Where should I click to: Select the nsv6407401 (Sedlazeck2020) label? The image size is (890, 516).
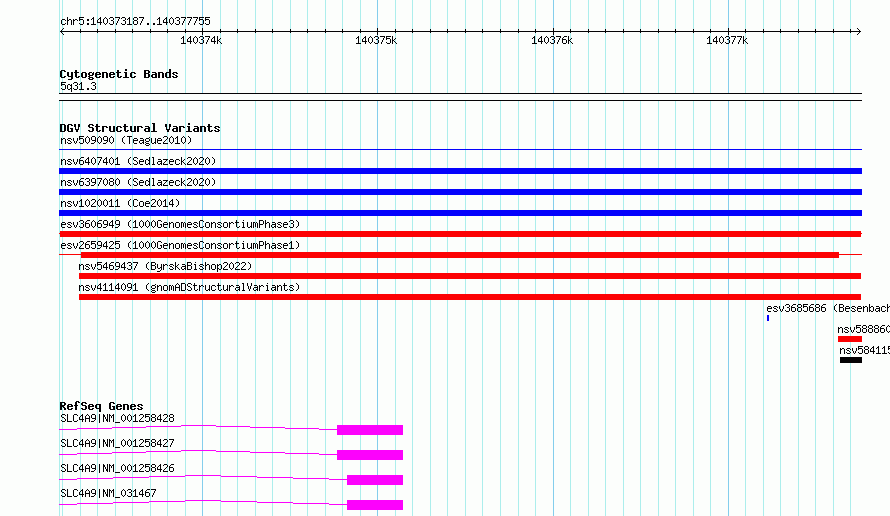(138, 161)
